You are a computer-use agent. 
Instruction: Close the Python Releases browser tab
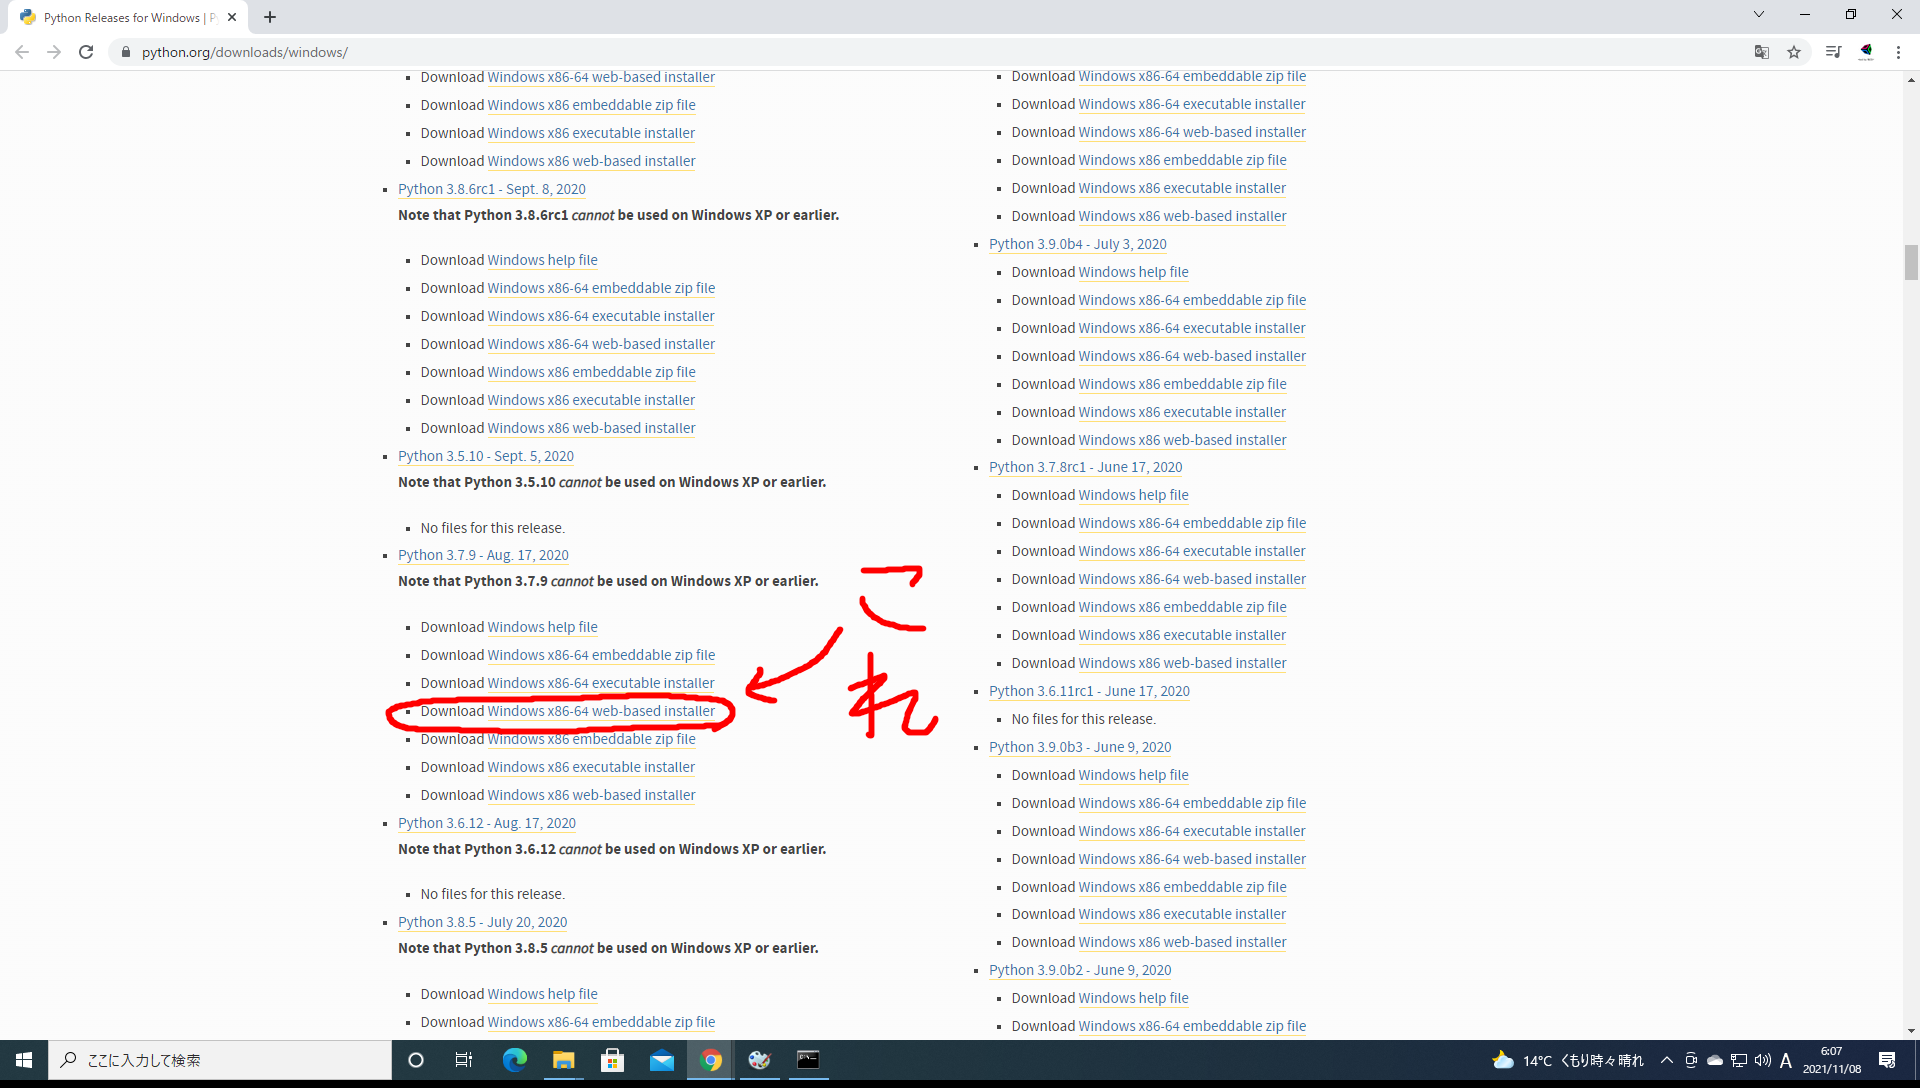[232, 17]
